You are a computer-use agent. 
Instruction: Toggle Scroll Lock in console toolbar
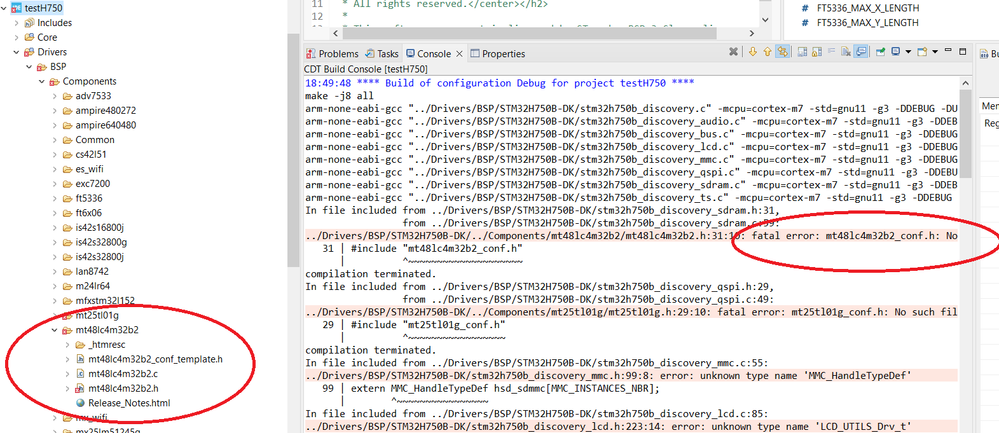pyautogui.click(x=817, y=52)
